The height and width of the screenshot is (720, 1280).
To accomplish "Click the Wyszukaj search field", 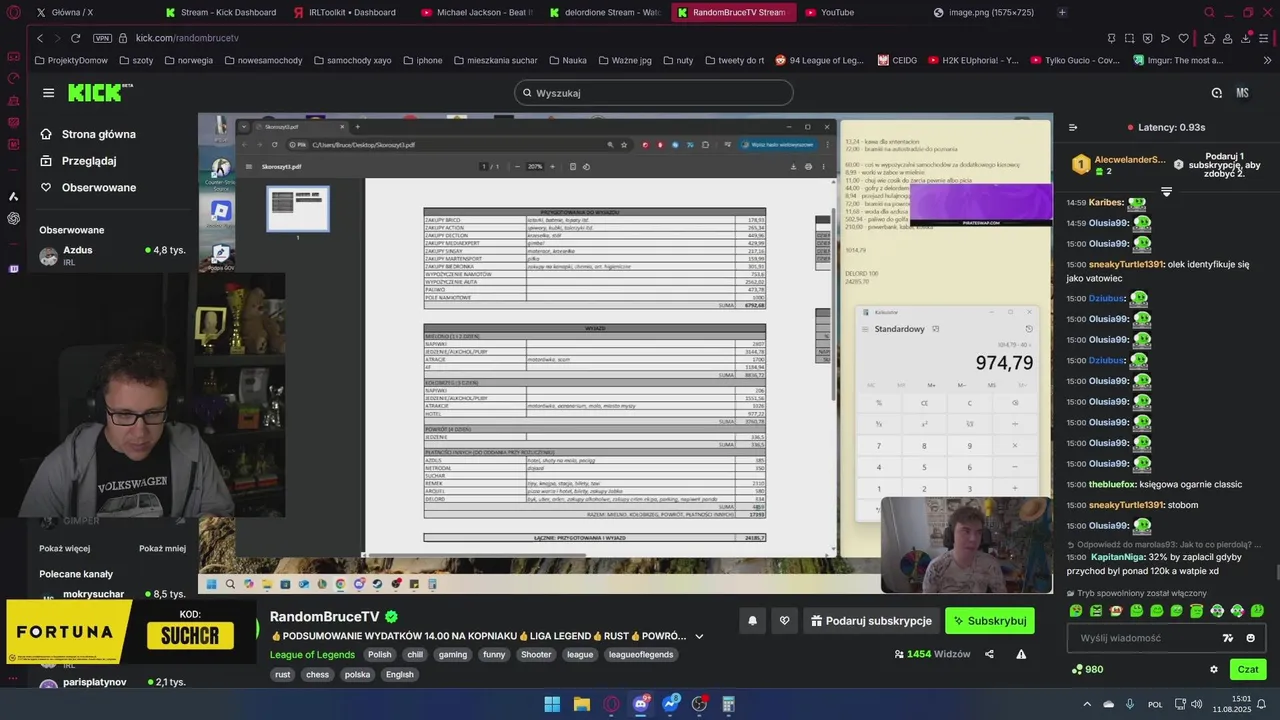I will pyautogui.click(x=654, y=93).
